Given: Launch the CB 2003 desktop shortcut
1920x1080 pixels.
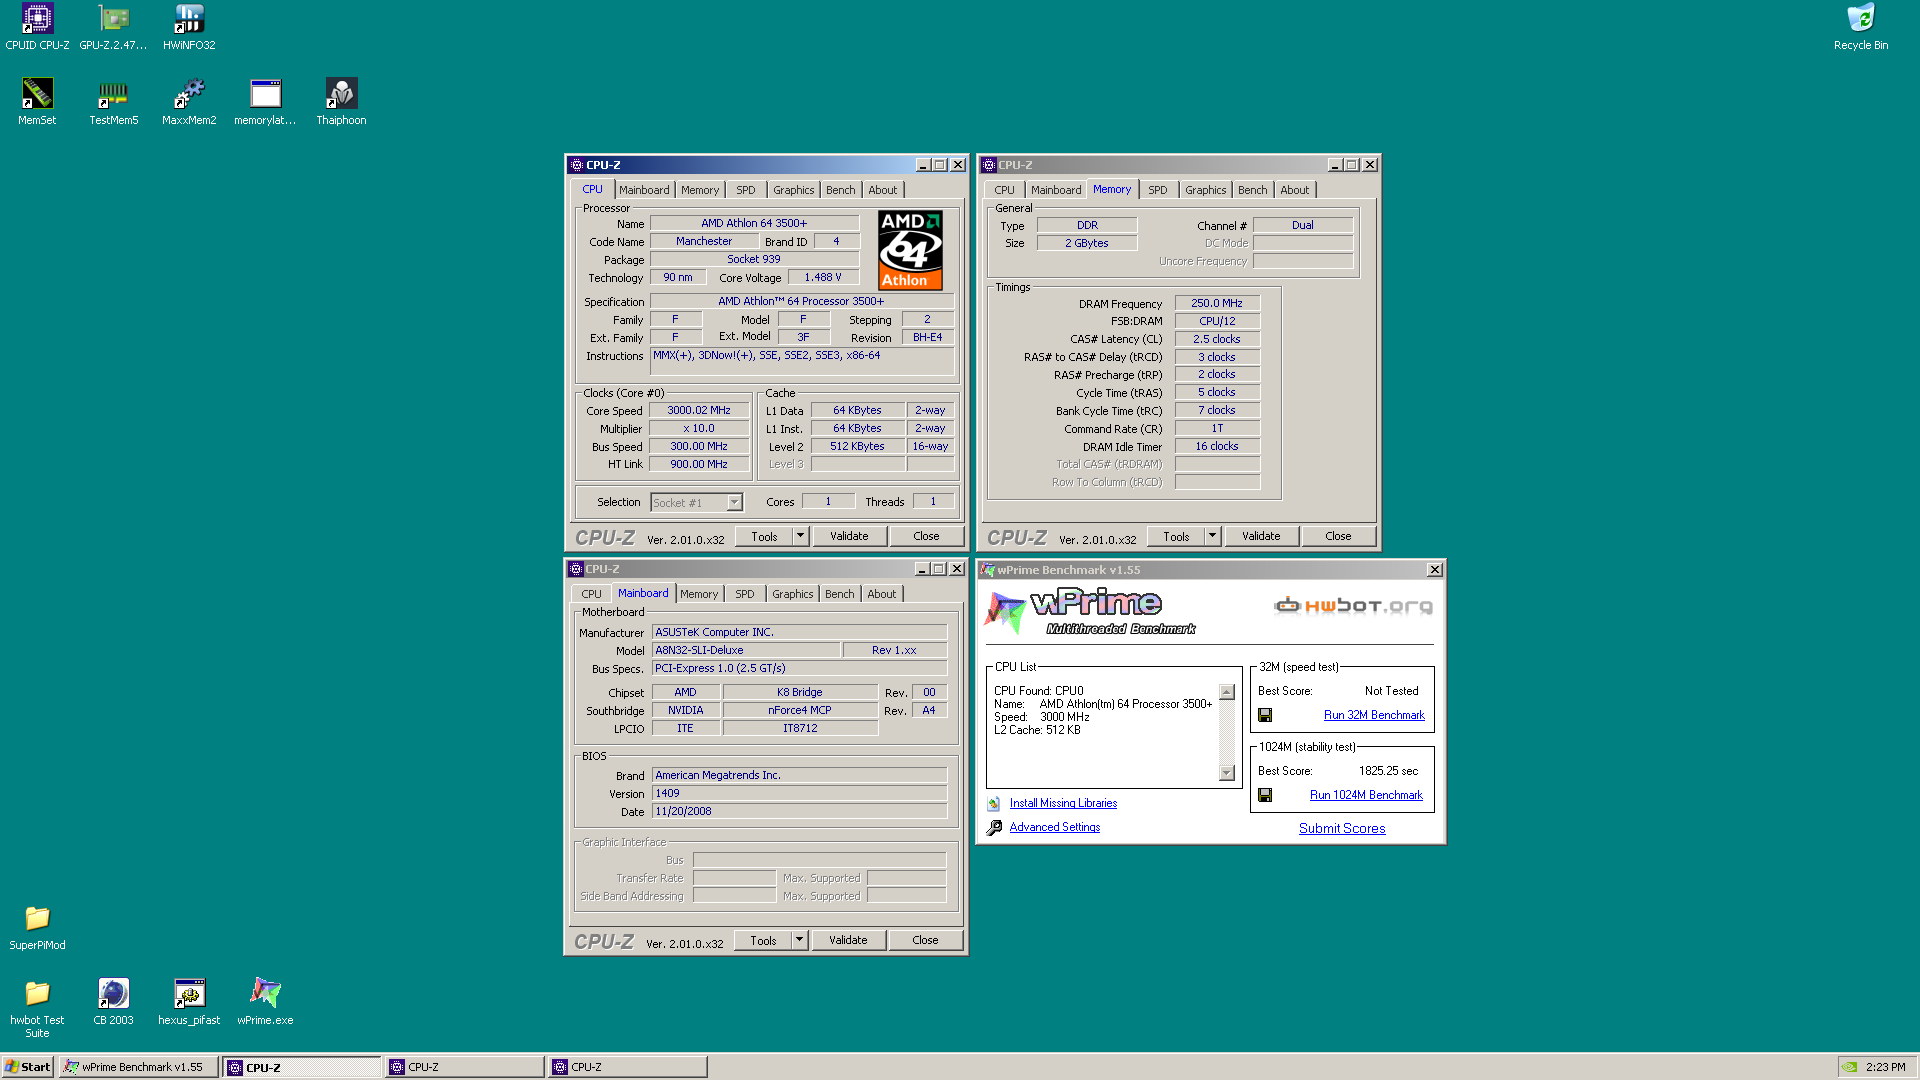Looking at the screenshot, I should click(x=113, y=1002).
